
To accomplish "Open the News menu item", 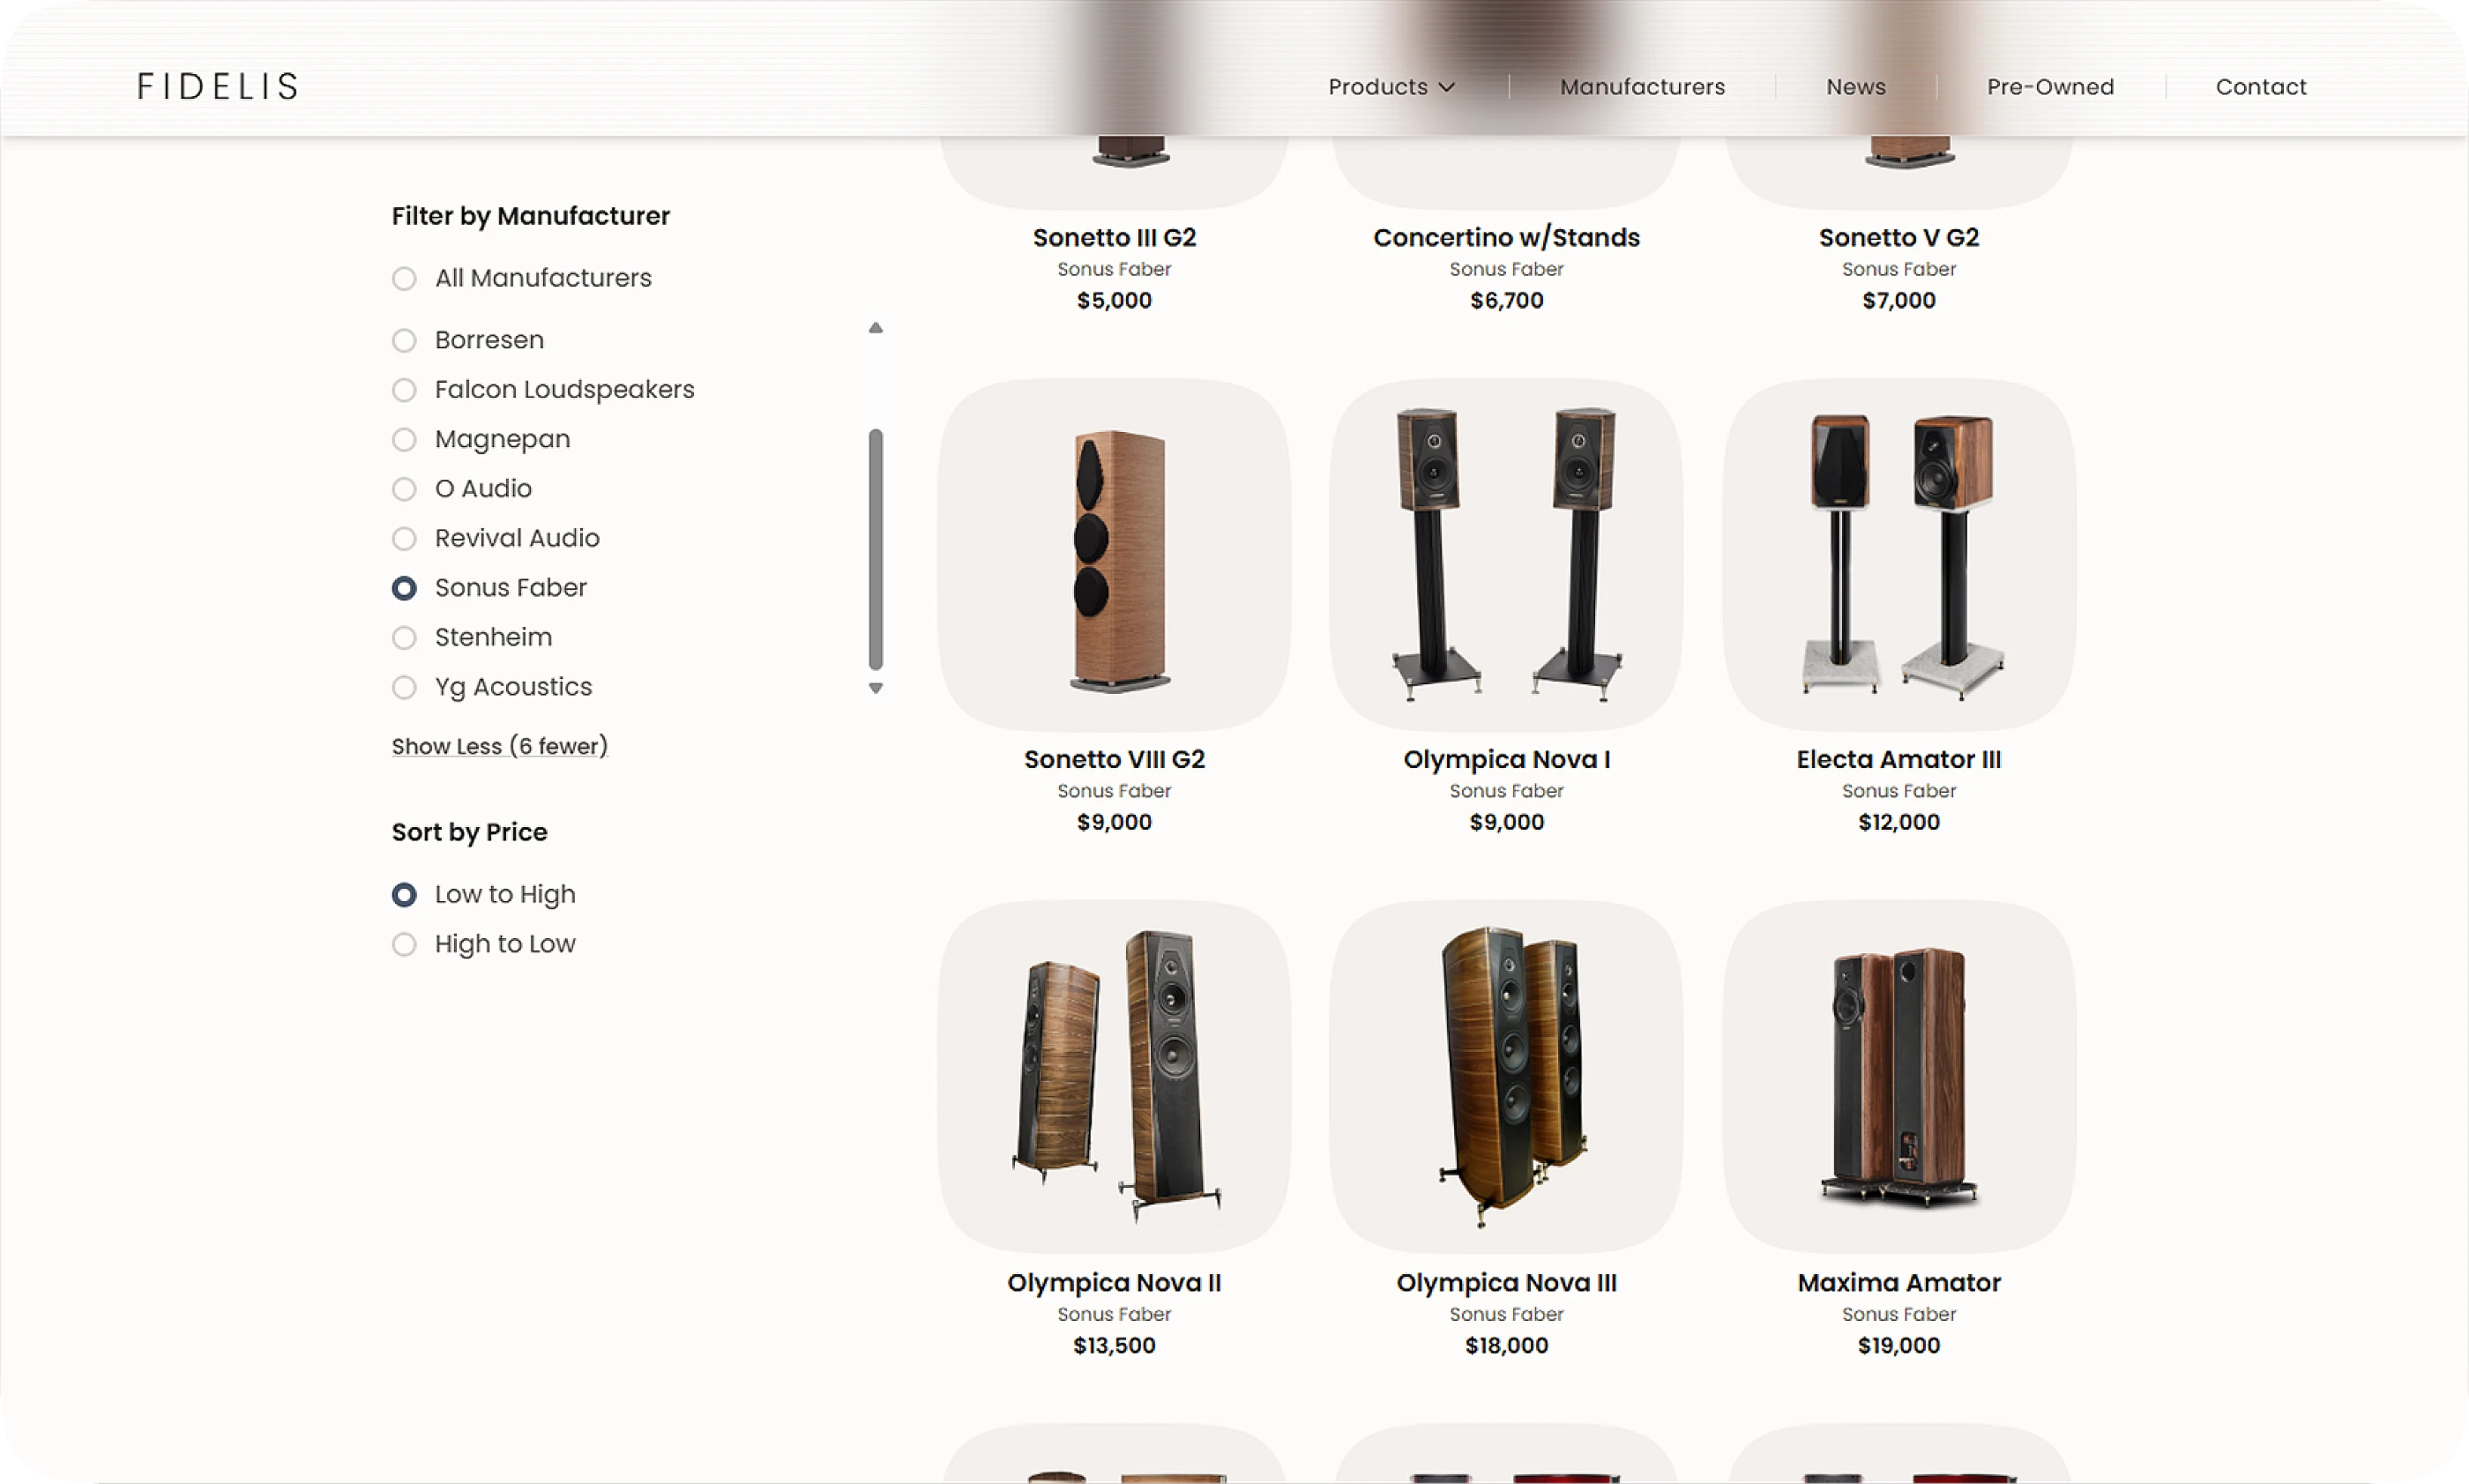I will pyautogui.click(x=1855, y=87).
